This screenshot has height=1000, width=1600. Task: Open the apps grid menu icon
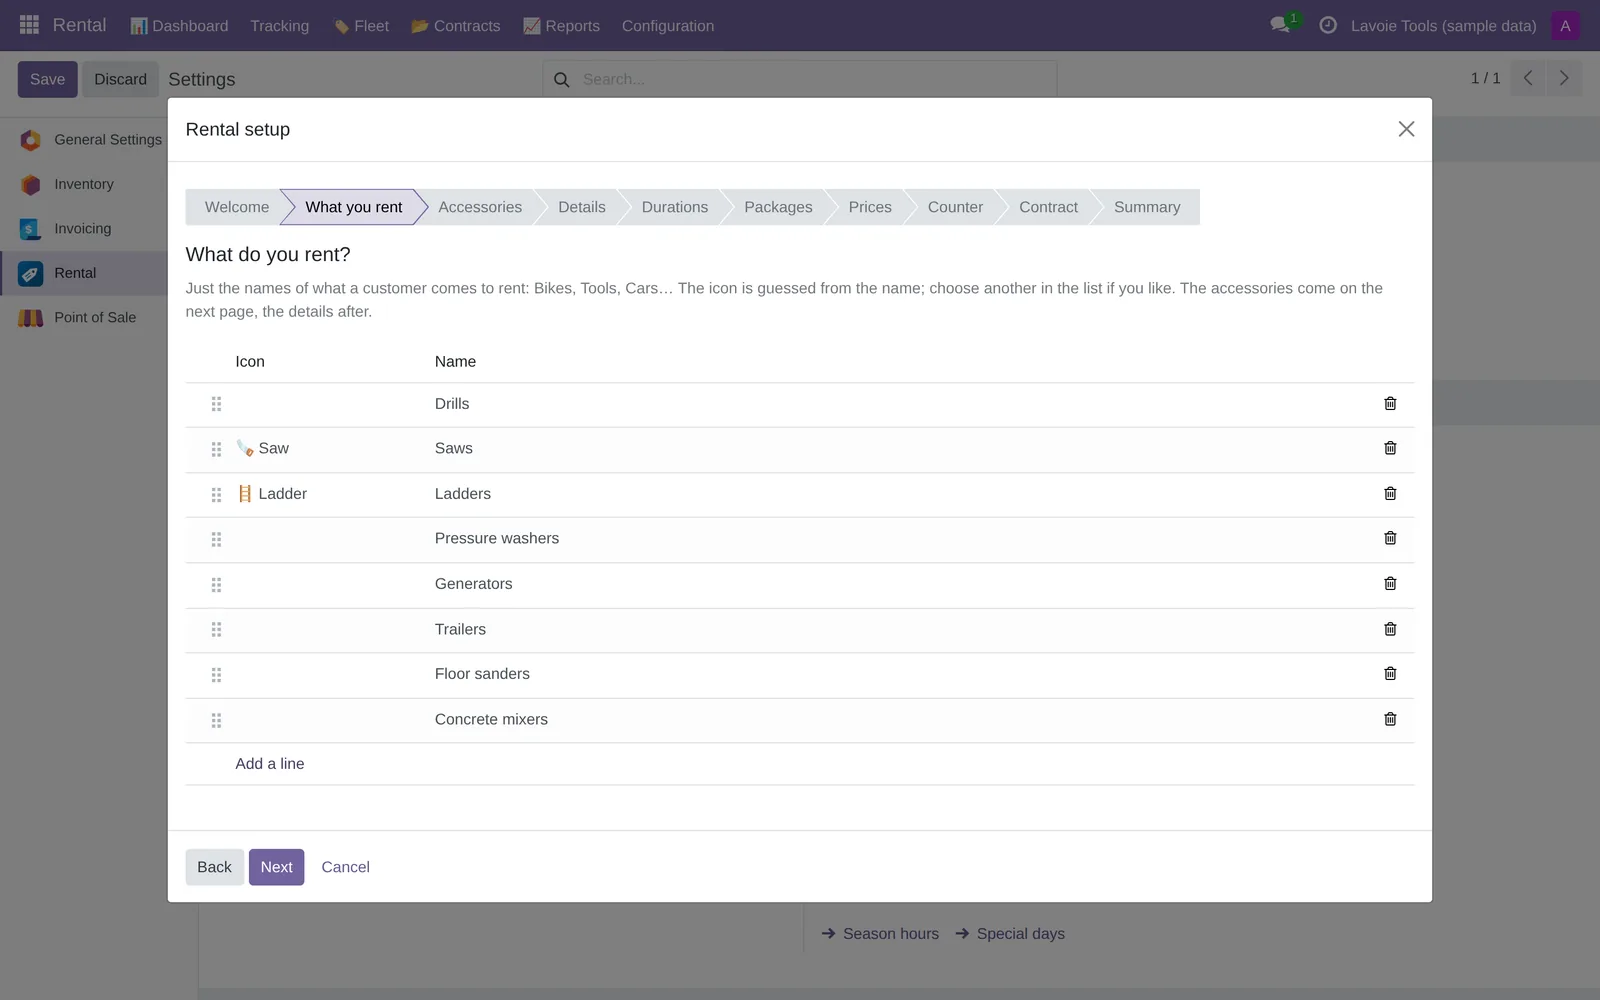pos(29,25)
